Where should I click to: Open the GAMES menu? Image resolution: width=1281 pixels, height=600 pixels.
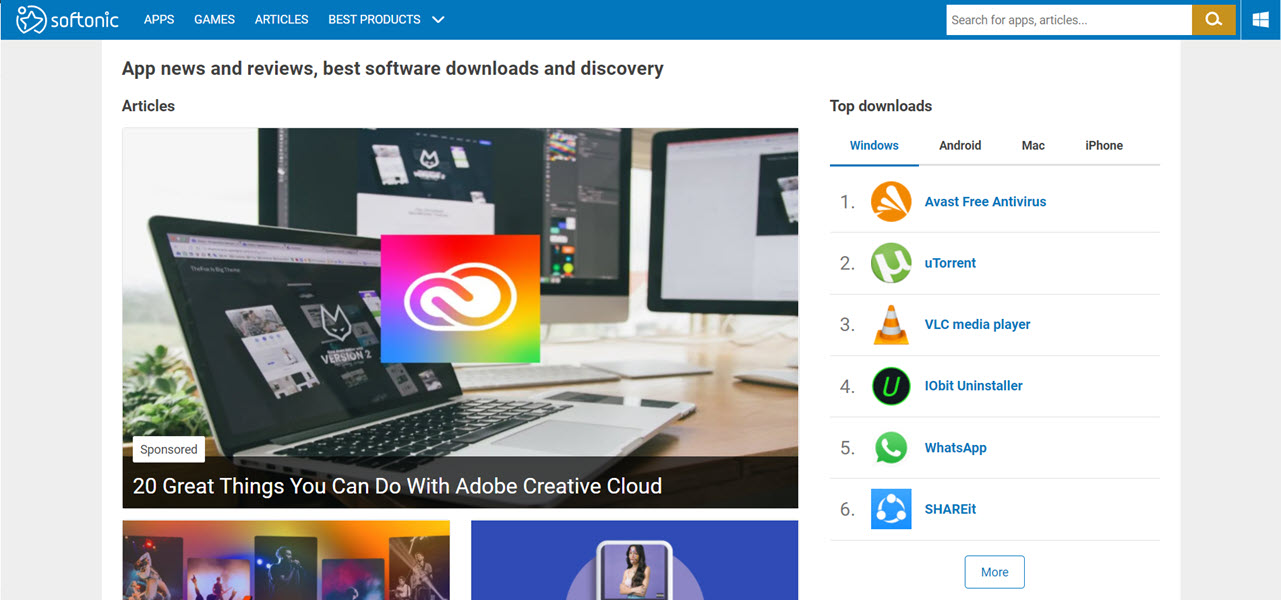(x=215, y=20)
